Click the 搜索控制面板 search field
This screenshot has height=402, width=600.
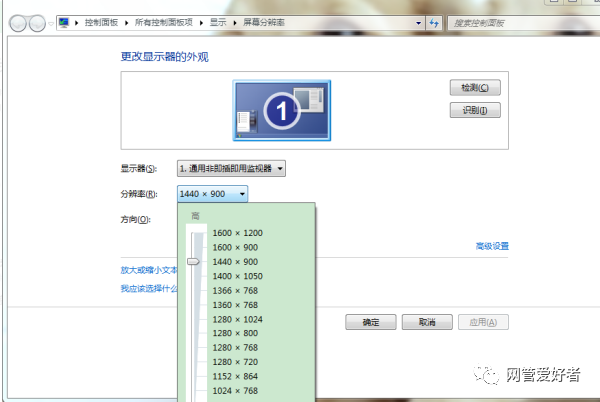pyautogui.click(x=523, y=23)
